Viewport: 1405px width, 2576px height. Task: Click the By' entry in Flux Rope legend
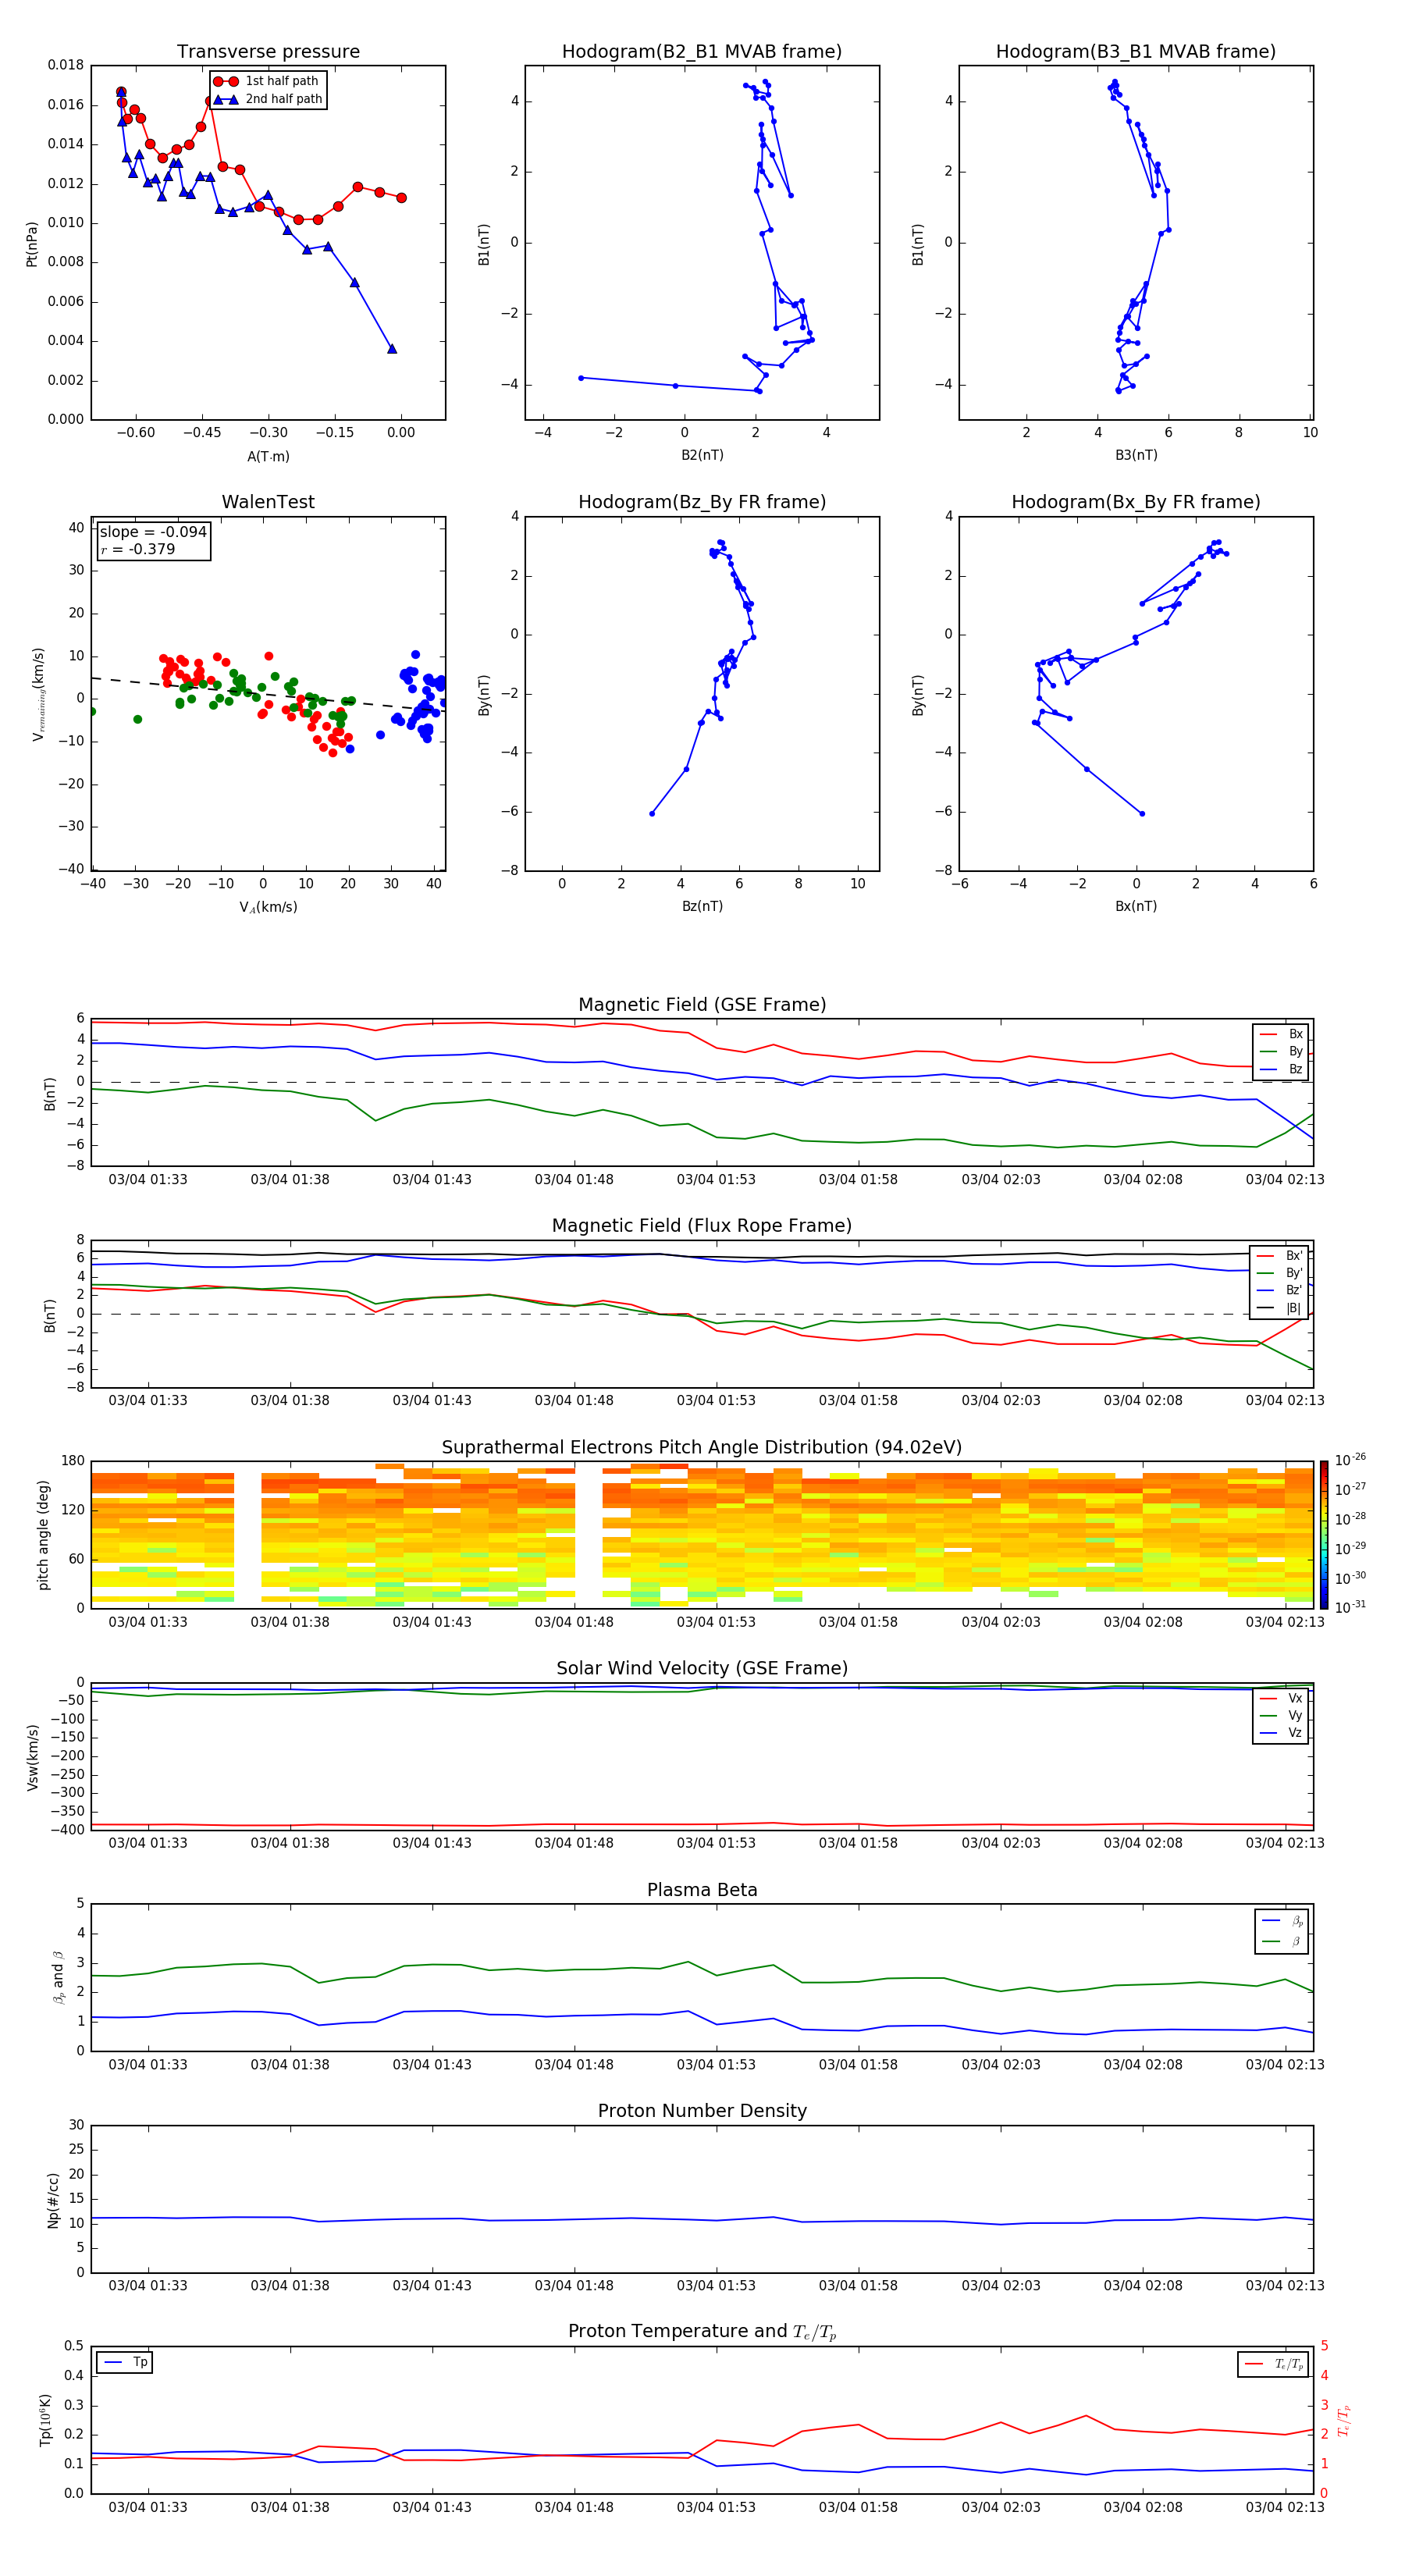[x=1280, y=1273]
